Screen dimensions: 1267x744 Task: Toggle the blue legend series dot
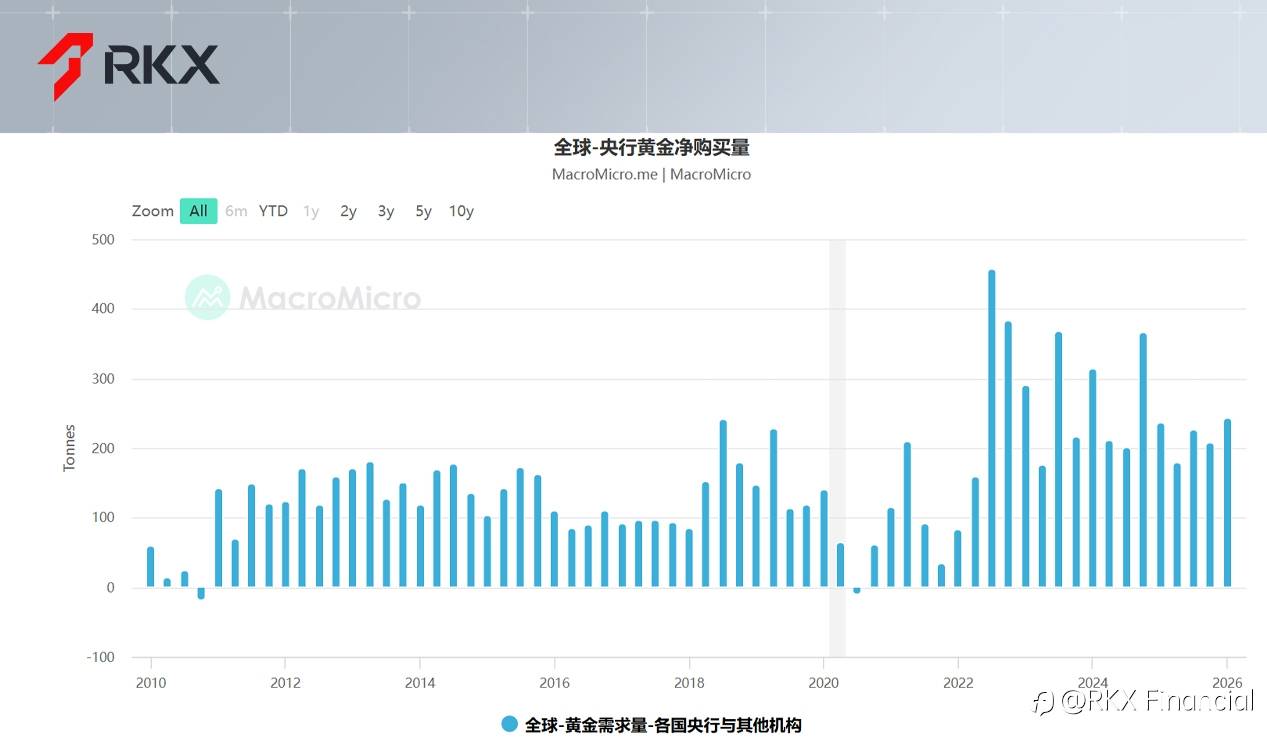tap(510, 725)
